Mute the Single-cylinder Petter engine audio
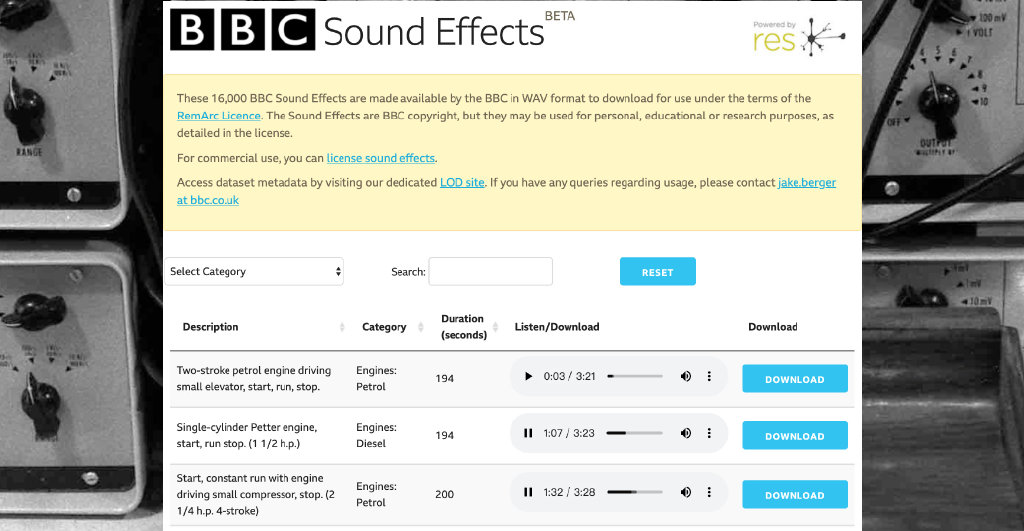 pos(686,434)
